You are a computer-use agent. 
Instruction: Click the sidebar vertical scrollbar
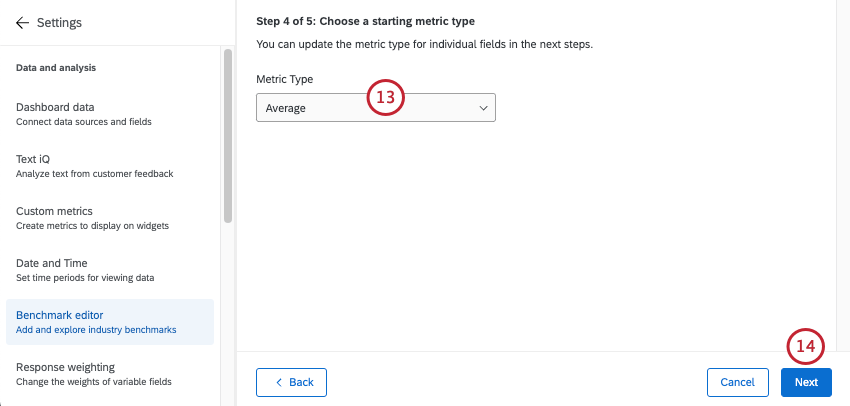228,135
